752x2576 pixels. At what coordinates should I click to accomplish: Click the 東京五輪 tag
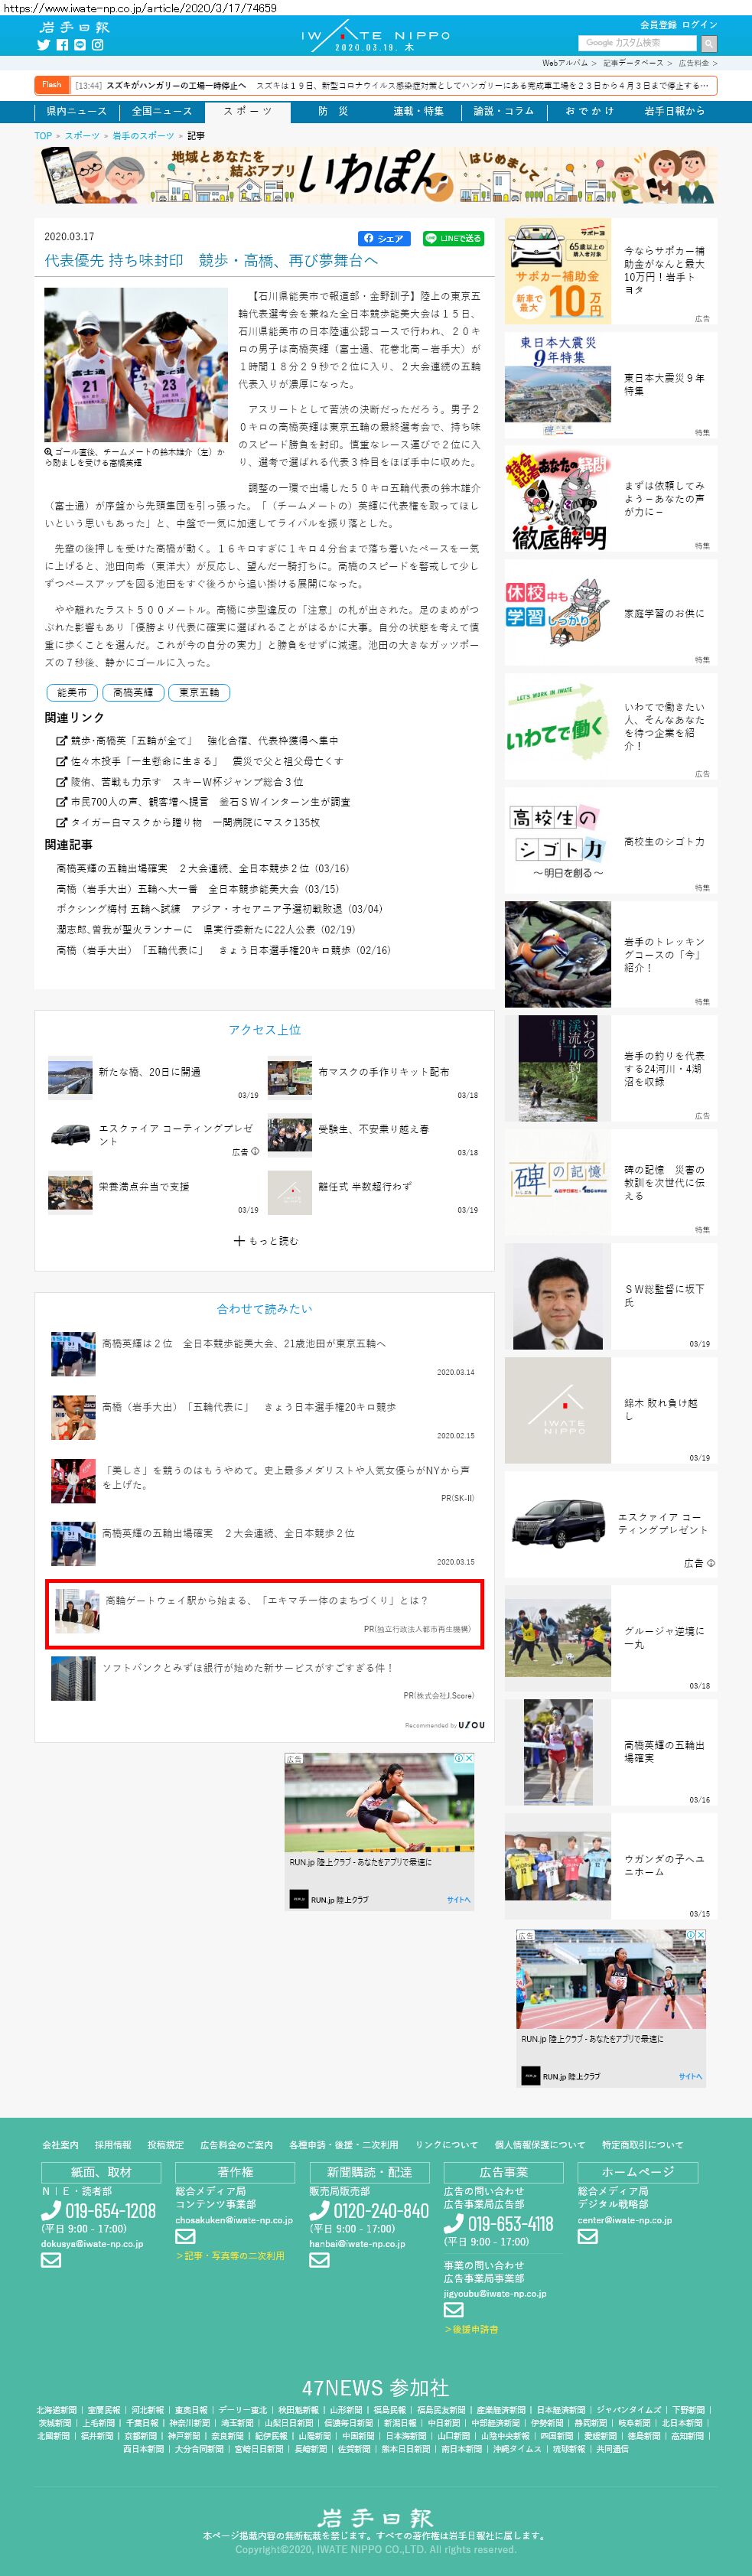pos(199,692)
